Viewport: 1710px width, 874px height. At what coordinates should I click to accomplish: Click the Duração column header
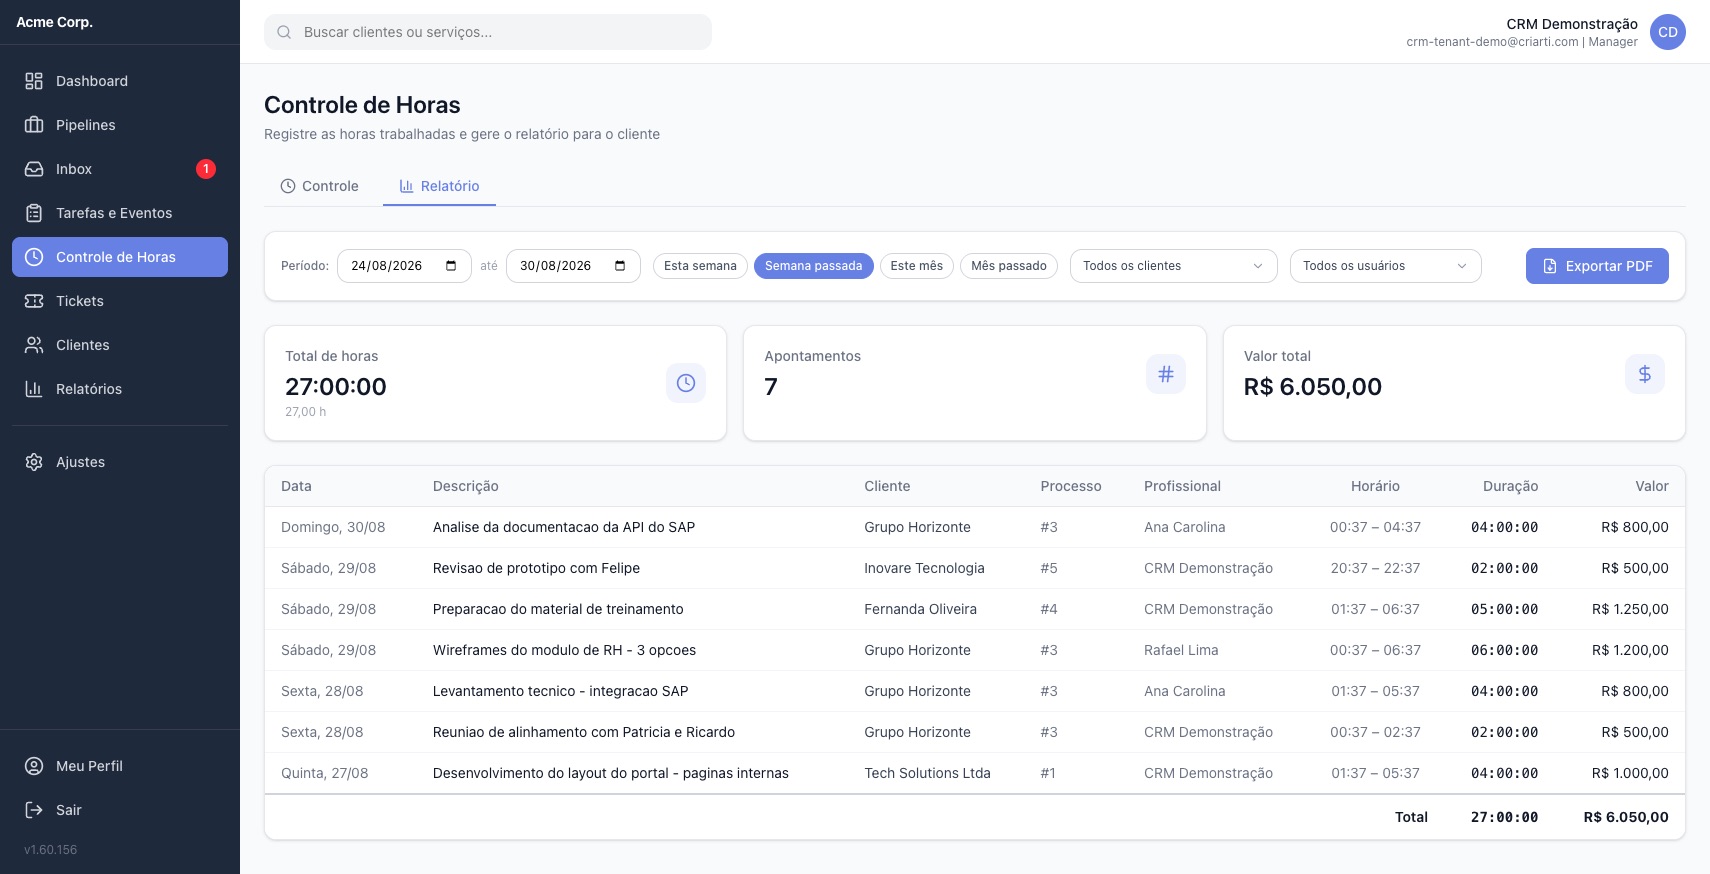1510,486
